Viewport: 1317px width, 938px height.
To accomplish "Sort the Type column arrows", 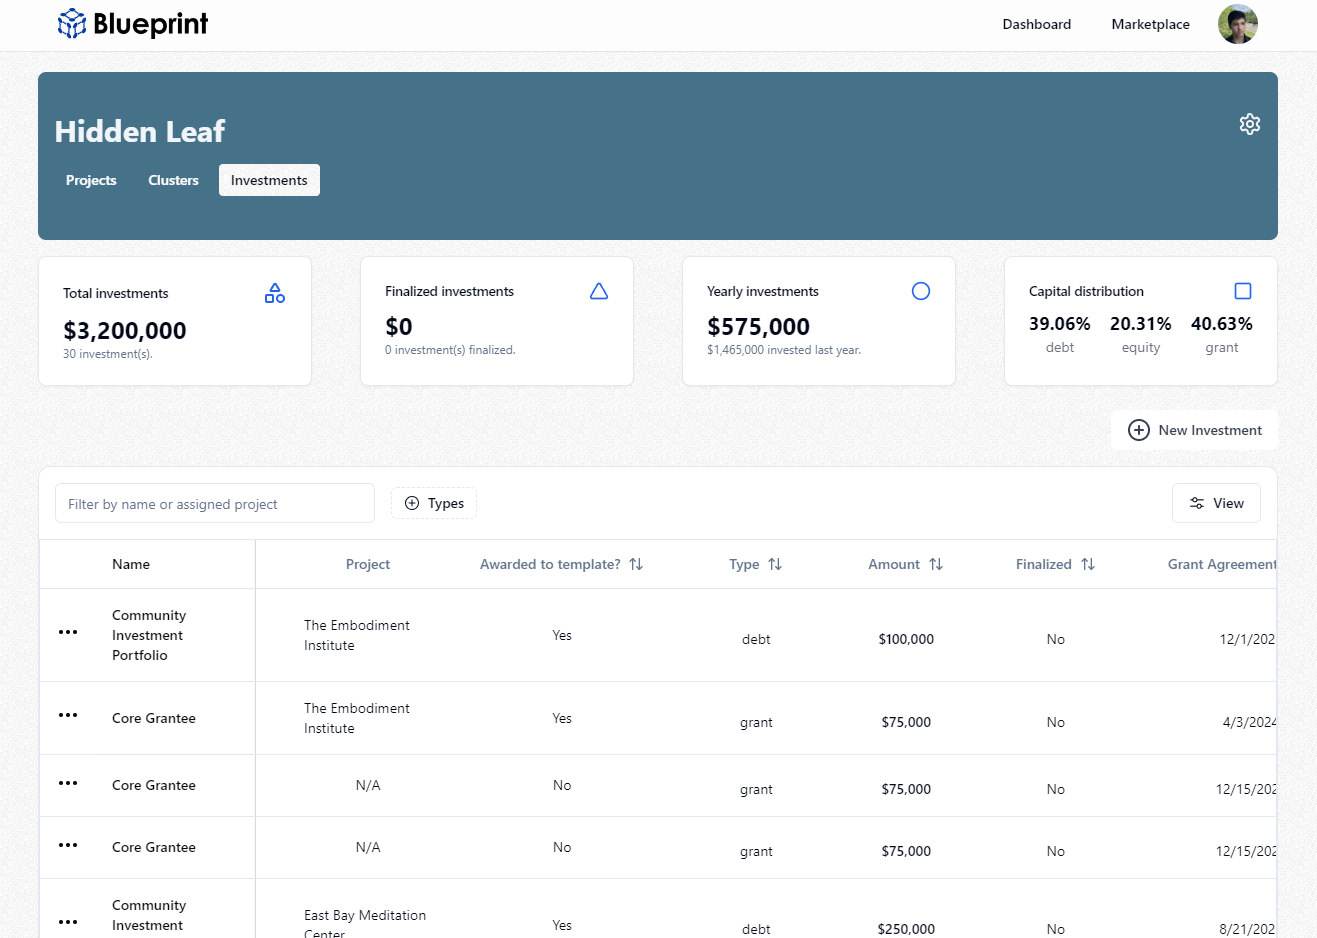I will 775,564.
